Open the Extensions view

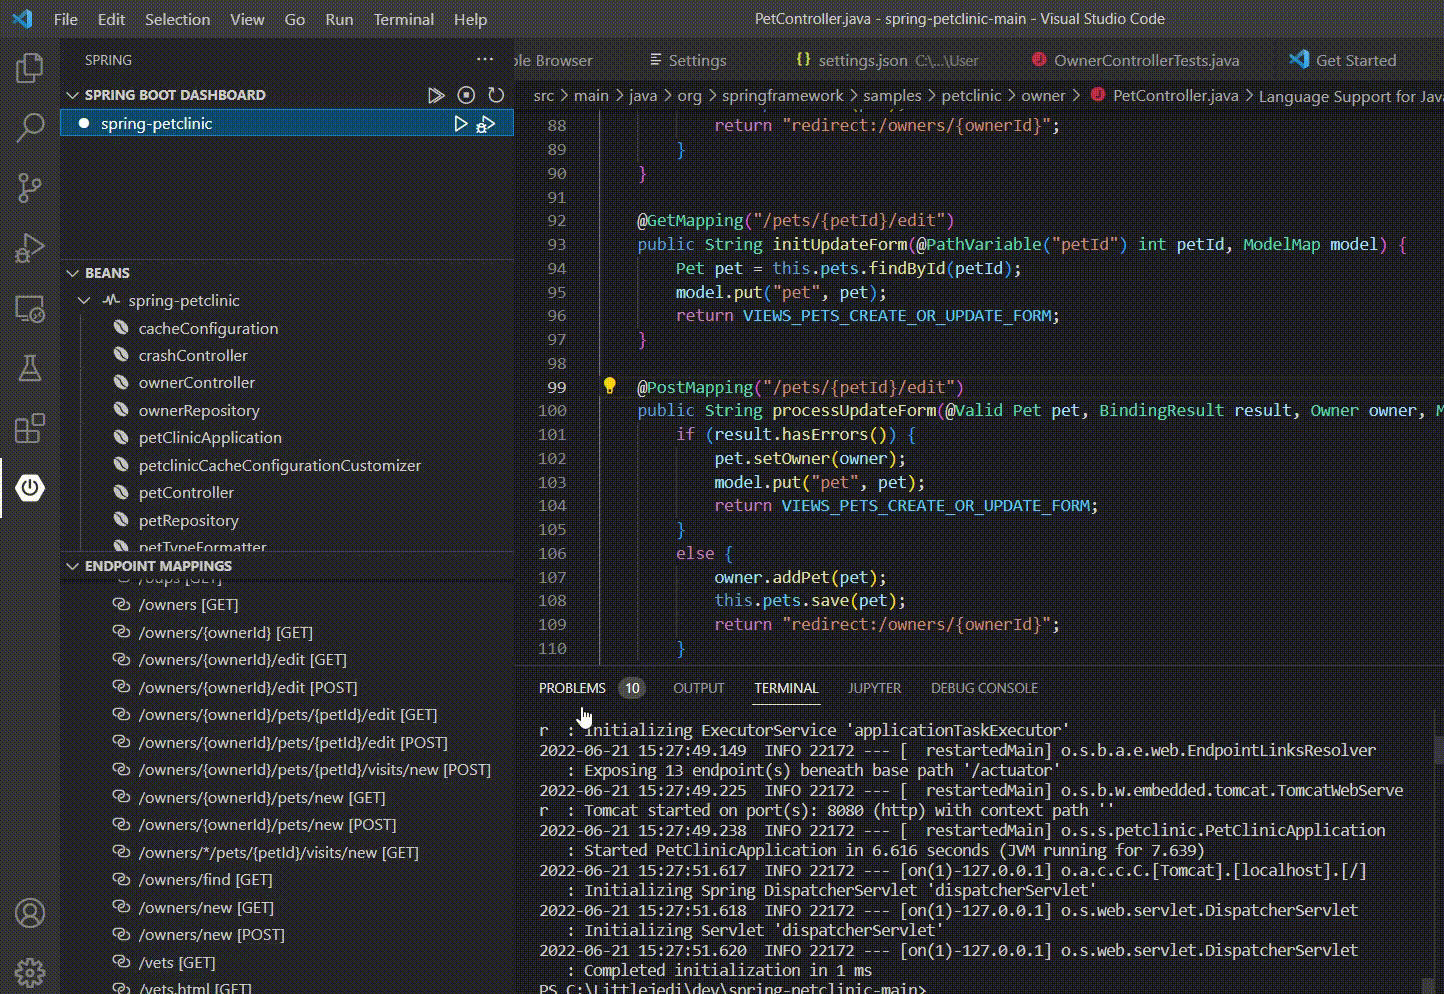30,428
